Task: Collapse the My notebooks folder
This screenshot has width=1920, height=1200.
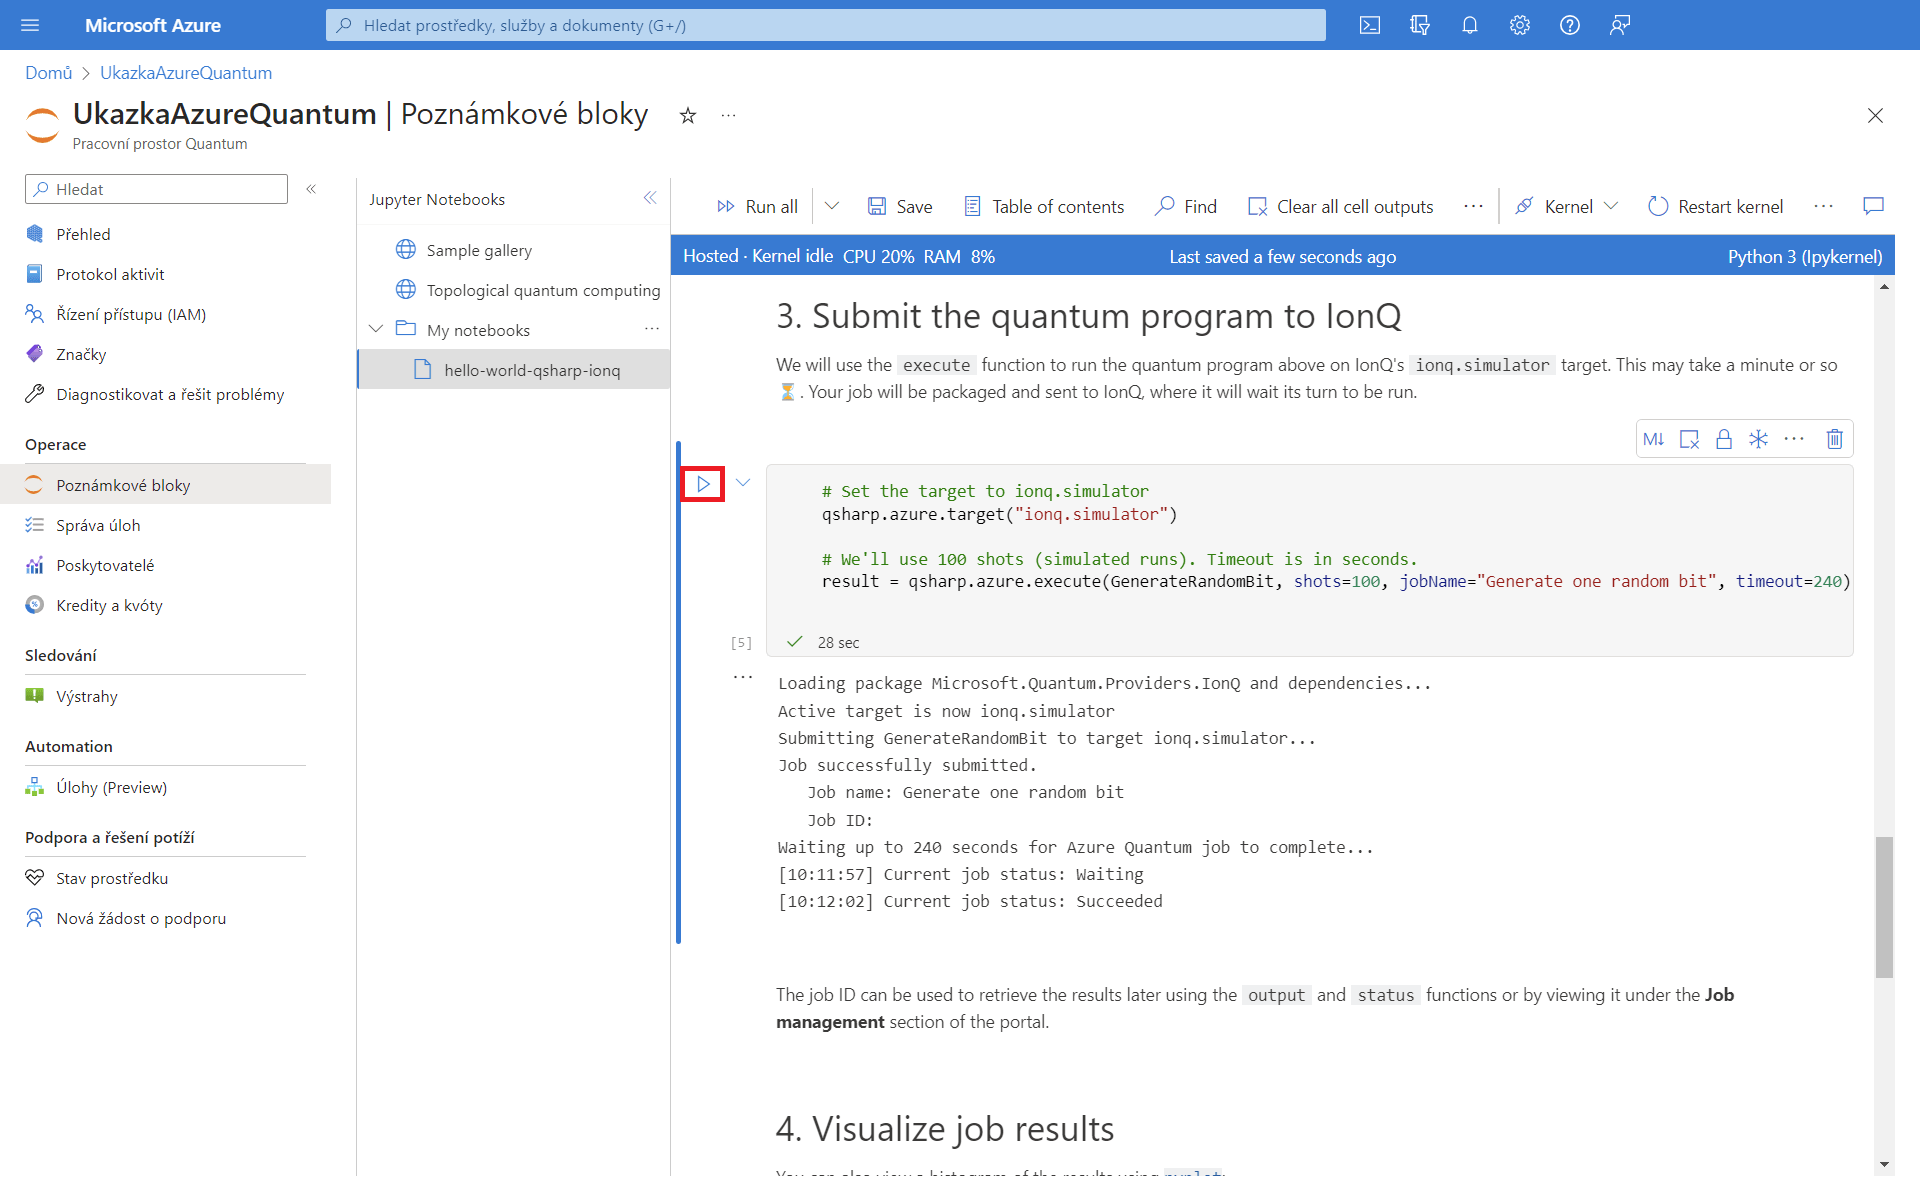Action: pyautogui.click(x=376, y=329)
